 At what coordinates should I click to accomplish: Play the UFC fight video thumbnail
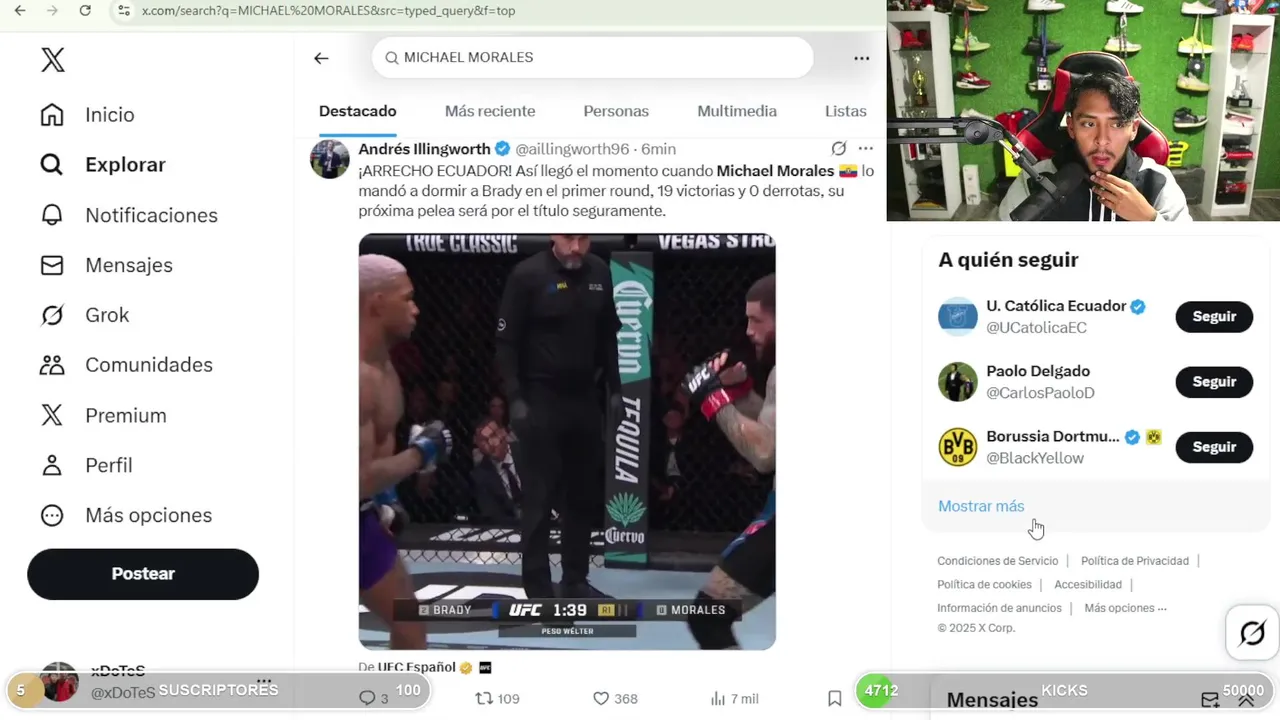click(567, 442)
